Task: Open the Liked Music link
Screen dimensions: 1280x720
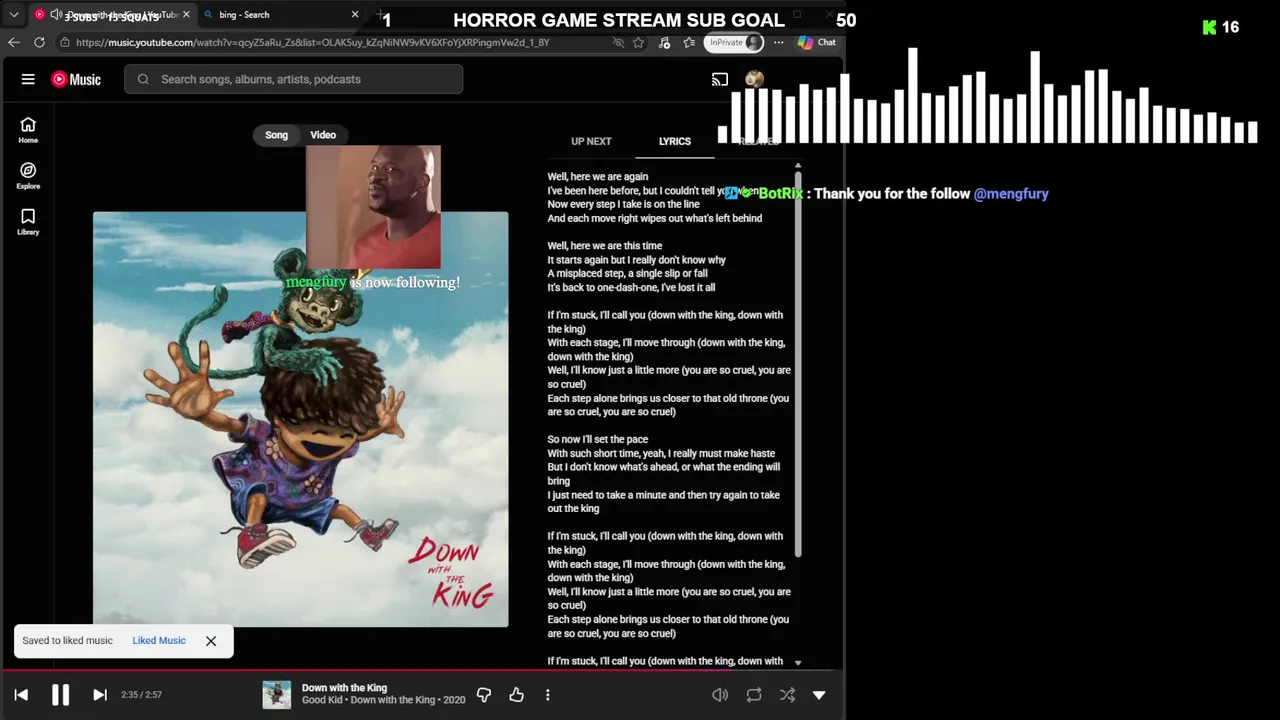Action: 159,640
